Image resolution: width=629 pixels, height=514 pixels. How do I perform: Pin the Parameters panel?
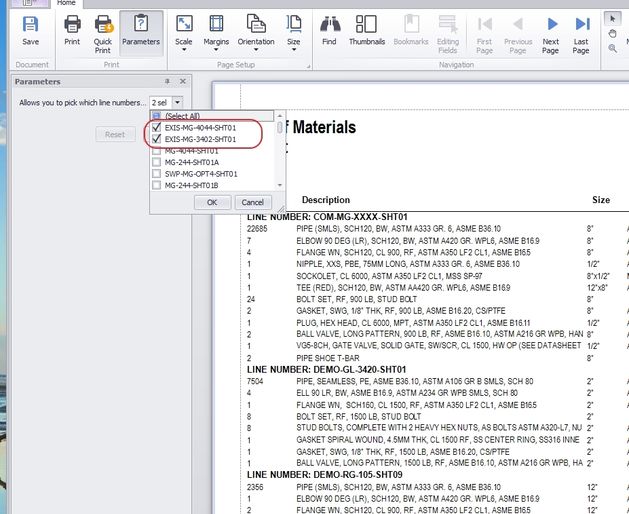coord(167,81)
